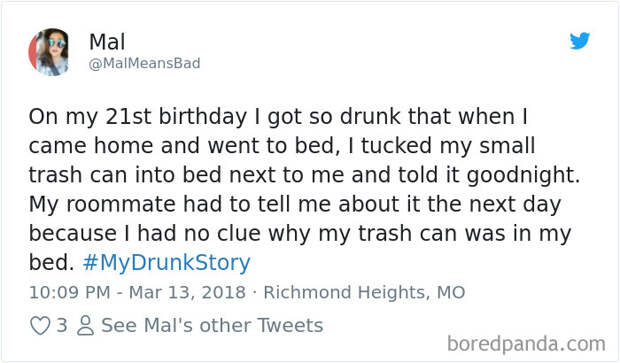
Task: Click the boredpanda.com watermark
Action: point(526,344)
